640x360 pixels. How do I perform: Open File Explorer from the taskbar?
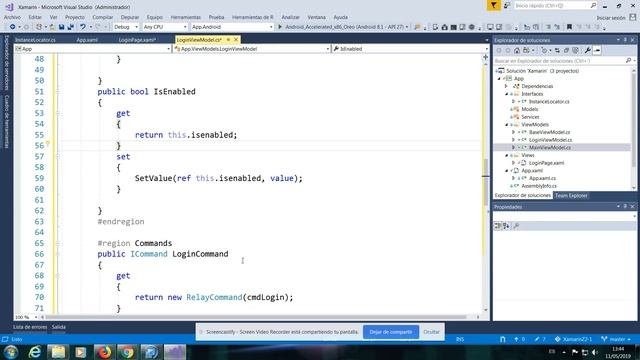coord(58,352)
